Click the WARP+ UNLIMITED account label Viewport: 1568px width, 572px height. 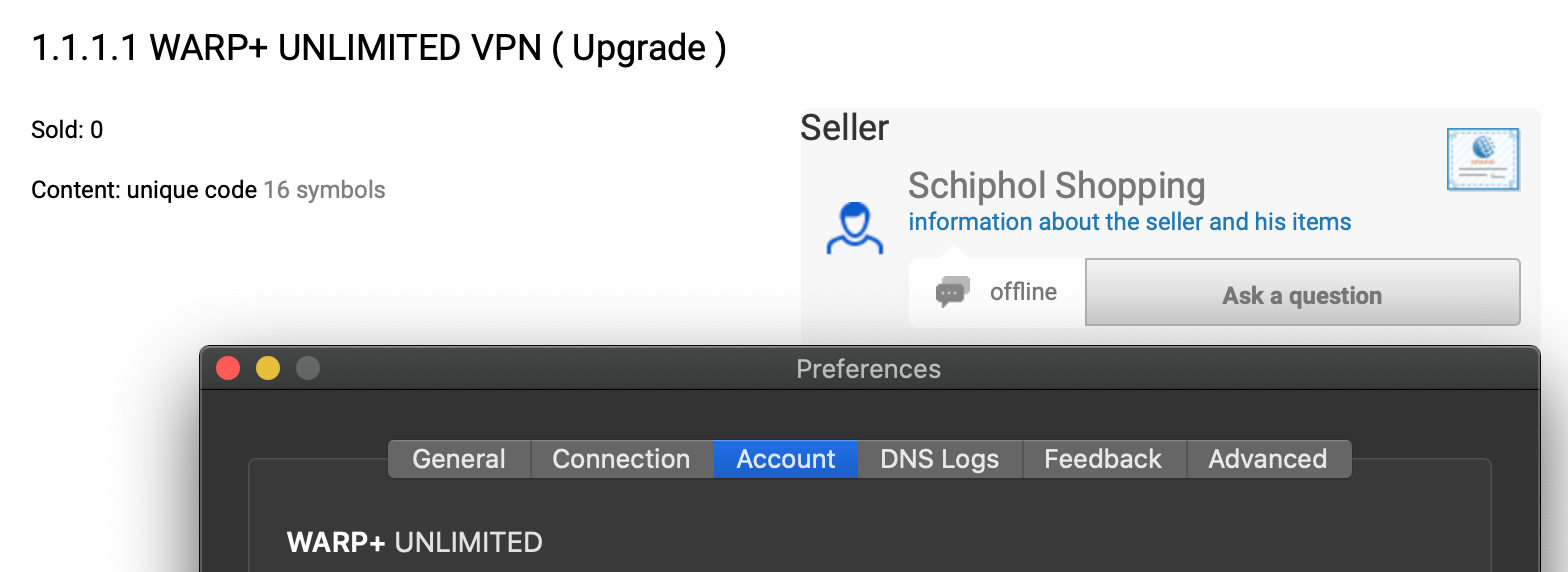(x=414, y=542)
